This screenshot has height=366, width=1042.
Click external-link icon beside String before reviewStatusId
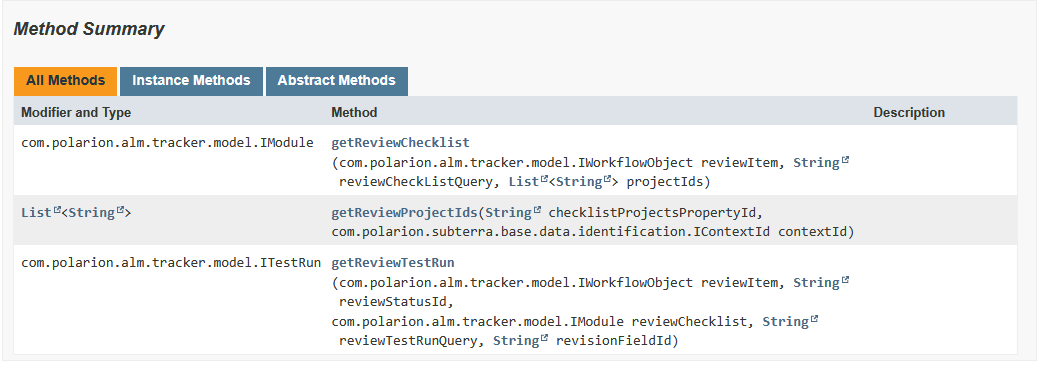point(845,280)
